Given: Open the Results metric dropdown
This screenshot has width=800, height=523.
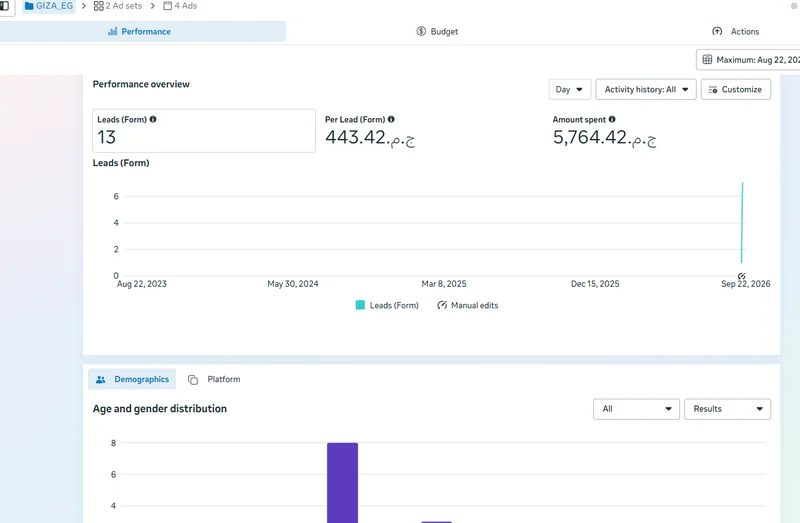Looking at the screenshot, I should [x=728, y=409].
